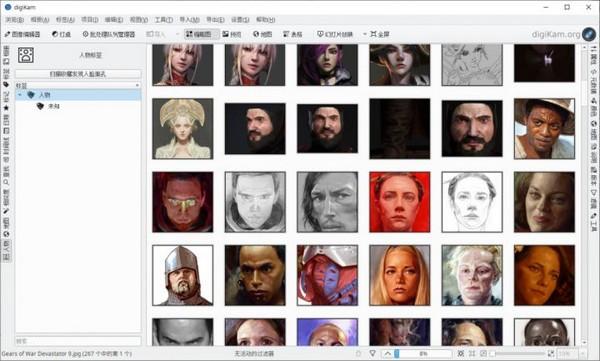Click zoom-in icon right of size slider
This screenshot has width=600, height=361.
(x=551, y=353)
